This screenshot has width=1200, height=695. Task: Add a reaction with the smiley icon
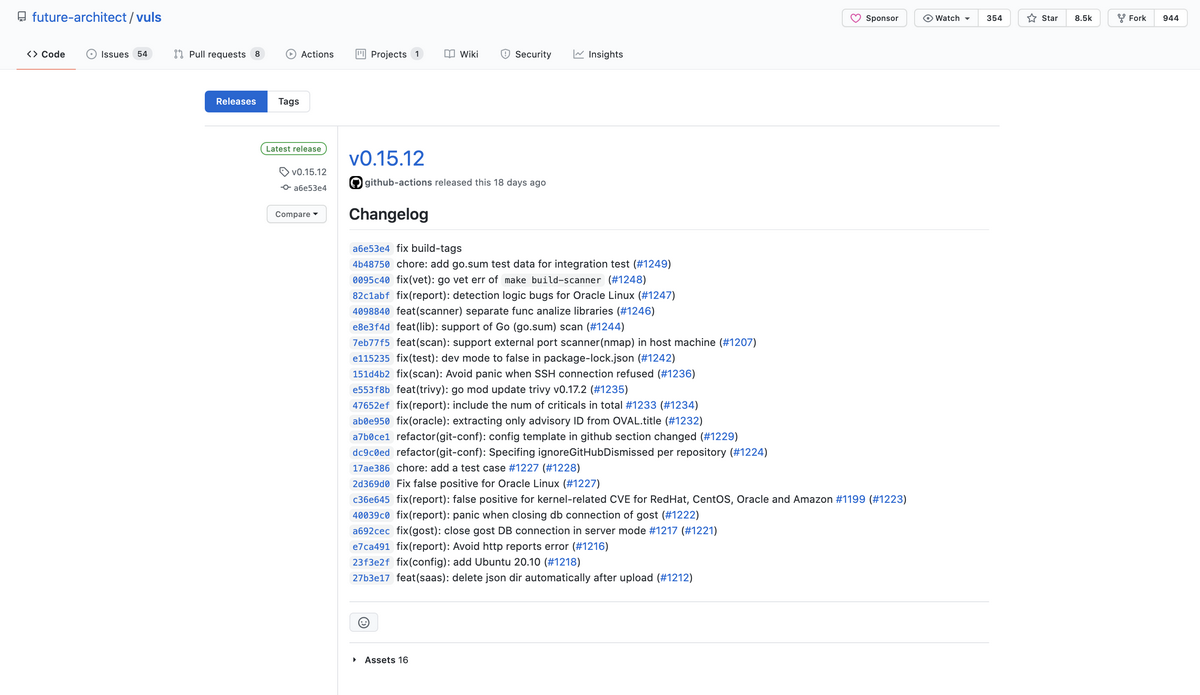364,622
